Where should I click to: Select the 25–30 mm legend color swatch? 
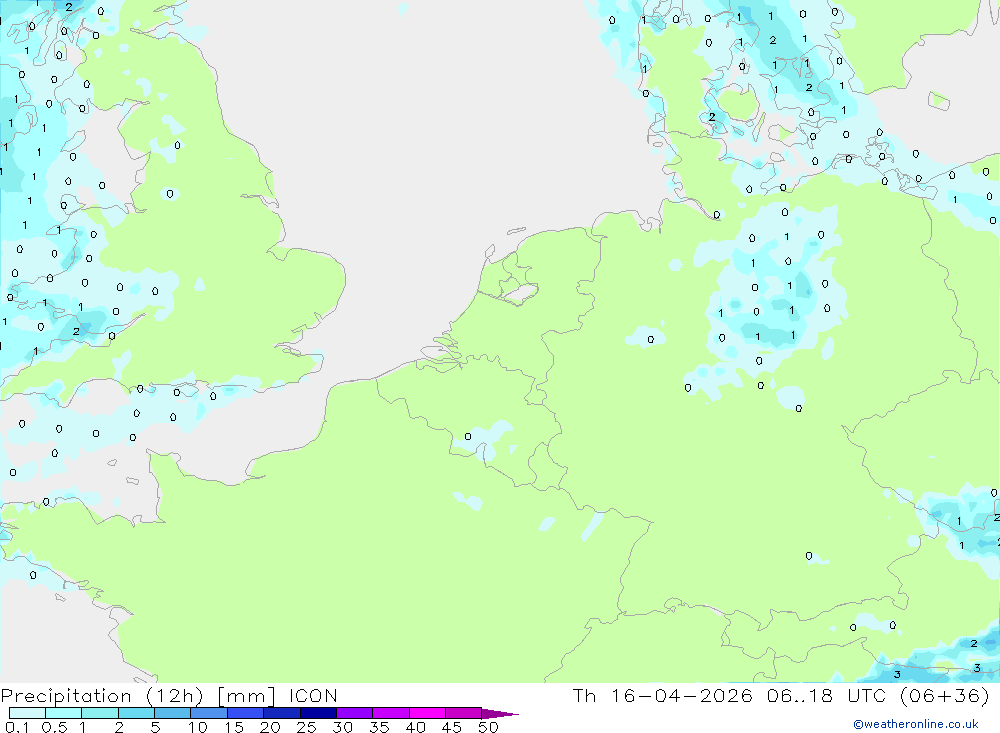click(318, 713)
